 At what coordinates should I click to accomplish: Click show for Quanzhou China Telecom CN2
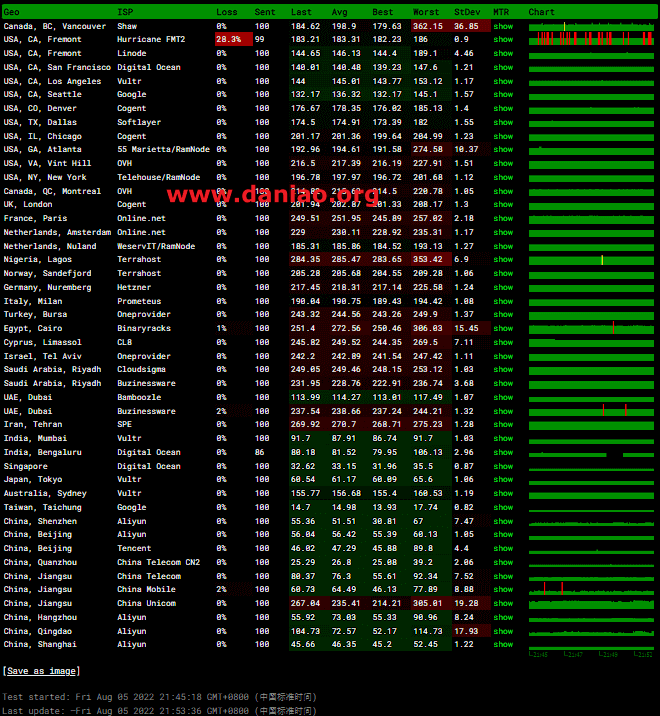coord(503,563)
